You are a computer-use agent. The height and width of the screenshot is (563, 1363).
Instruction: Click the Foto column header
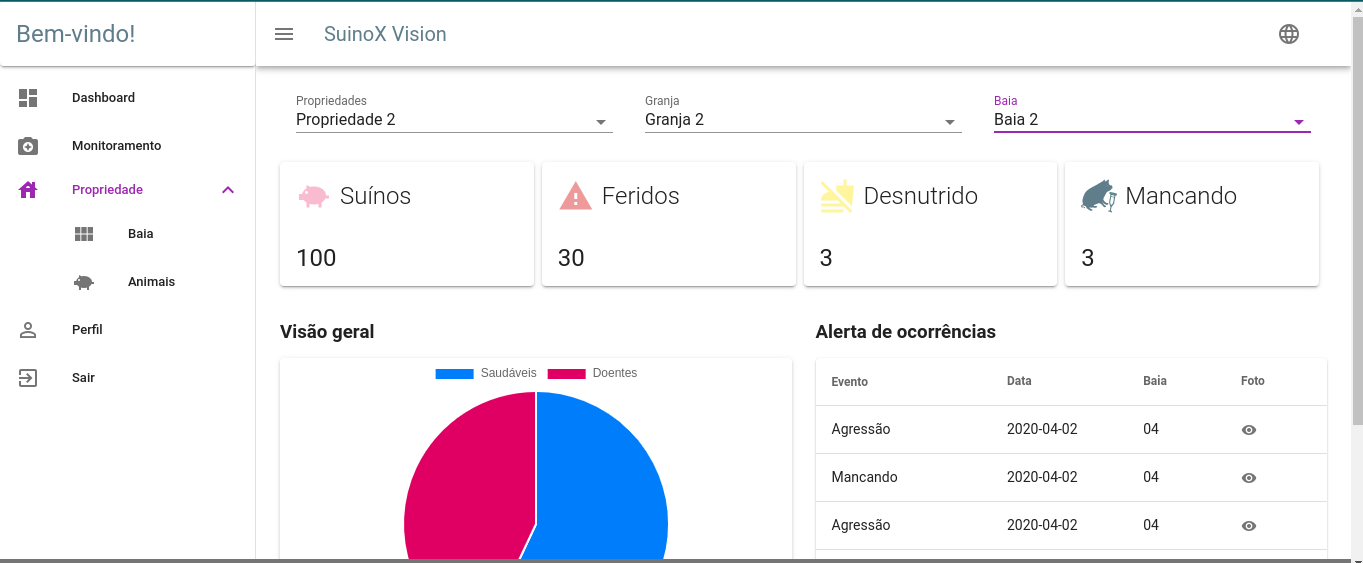coord(1253,381)
